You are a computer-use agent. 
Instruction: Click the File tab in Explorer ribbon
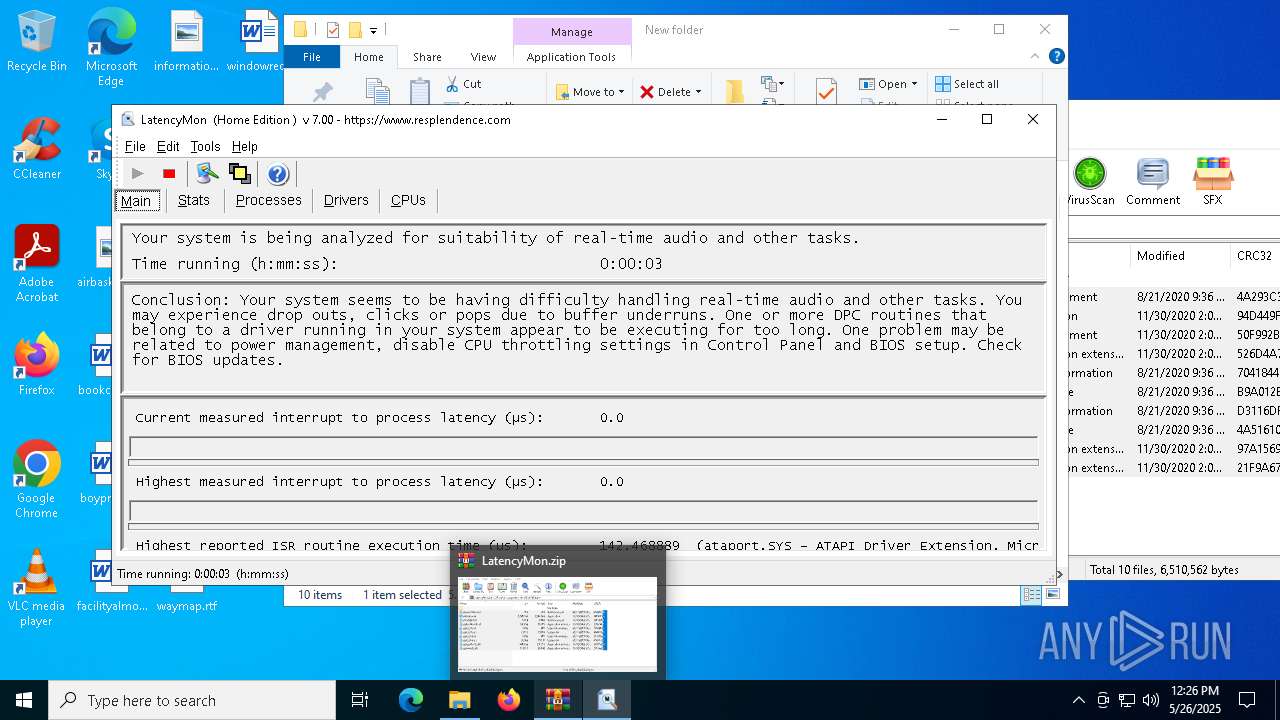(x=312, y=57)
